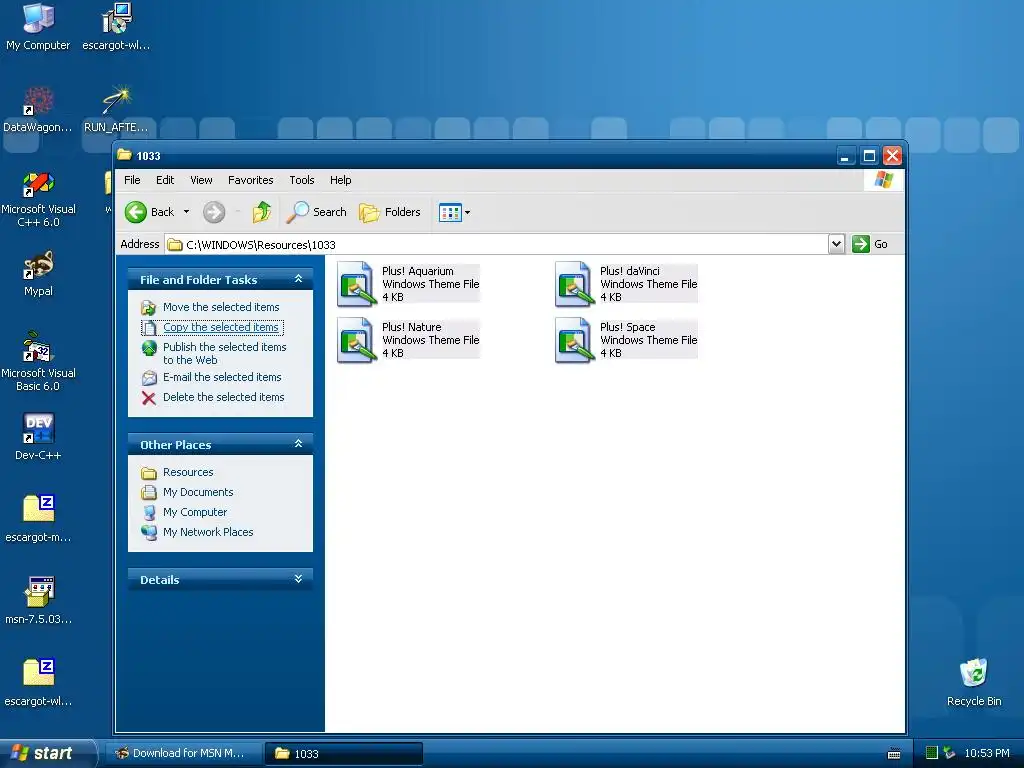Click the Dev-C++ desktop icon

coord(38,437)
